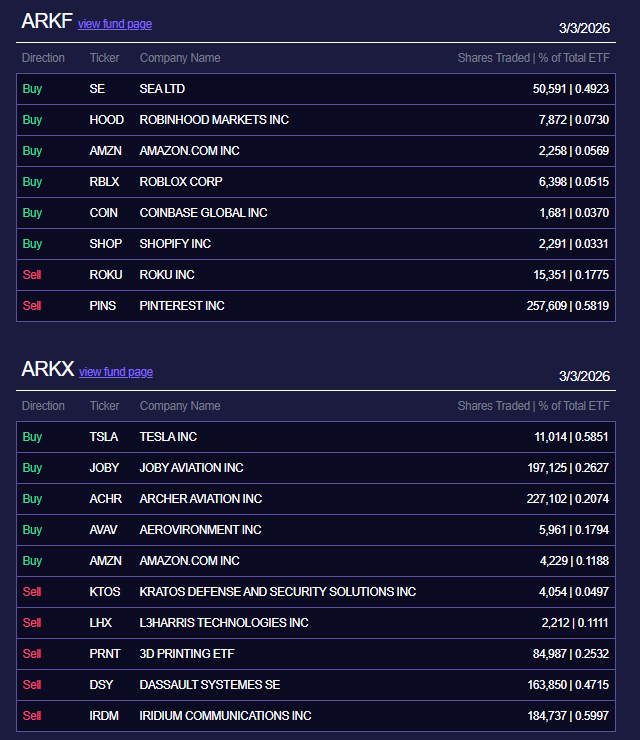Viewport: 640px width, 740px height.
Task: Select SHOPIFY INC company name
Action: pos(175,244)
